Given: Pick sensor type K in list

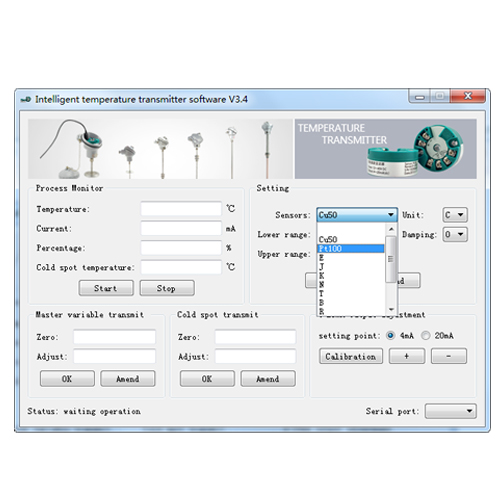Looking at the screenshot, I should click(x=351, y=276).
